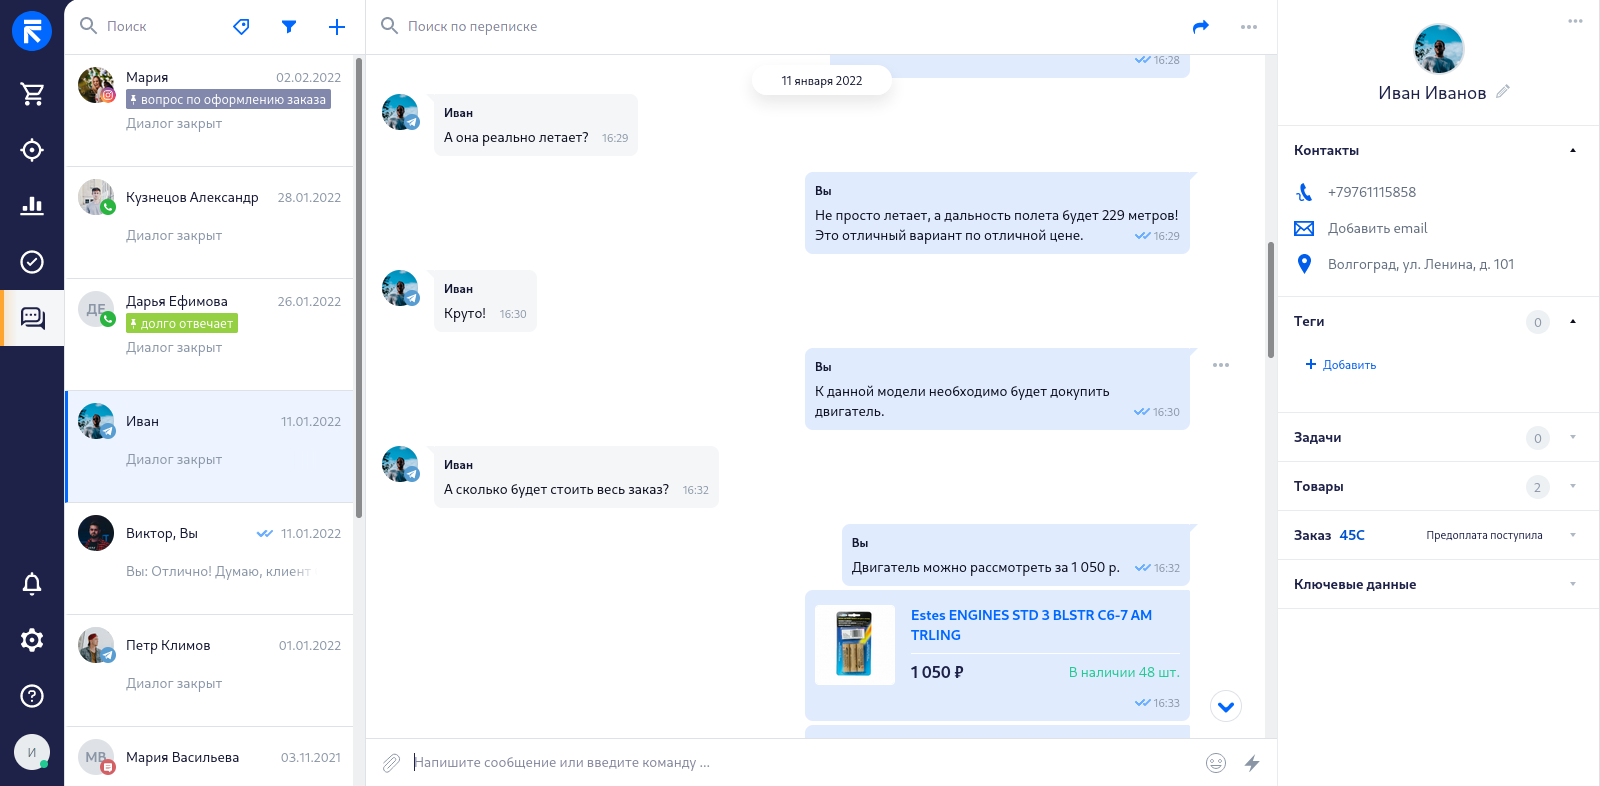Click the tag icon next to dialog search
Image resolution: width=1600 pixels, height=786 pixels.
point(241,26)
